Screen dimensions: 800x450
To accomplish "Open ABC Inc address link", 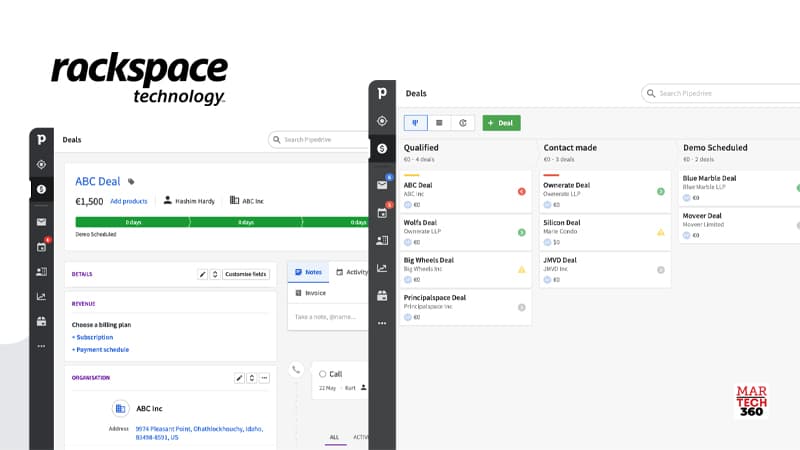I will coord(199,433).
